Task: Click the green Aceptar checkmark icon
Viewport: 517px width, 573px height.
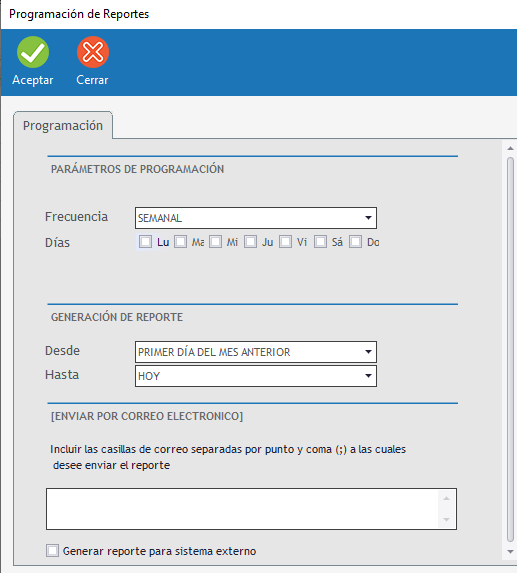Action: [x=33, y=52]
